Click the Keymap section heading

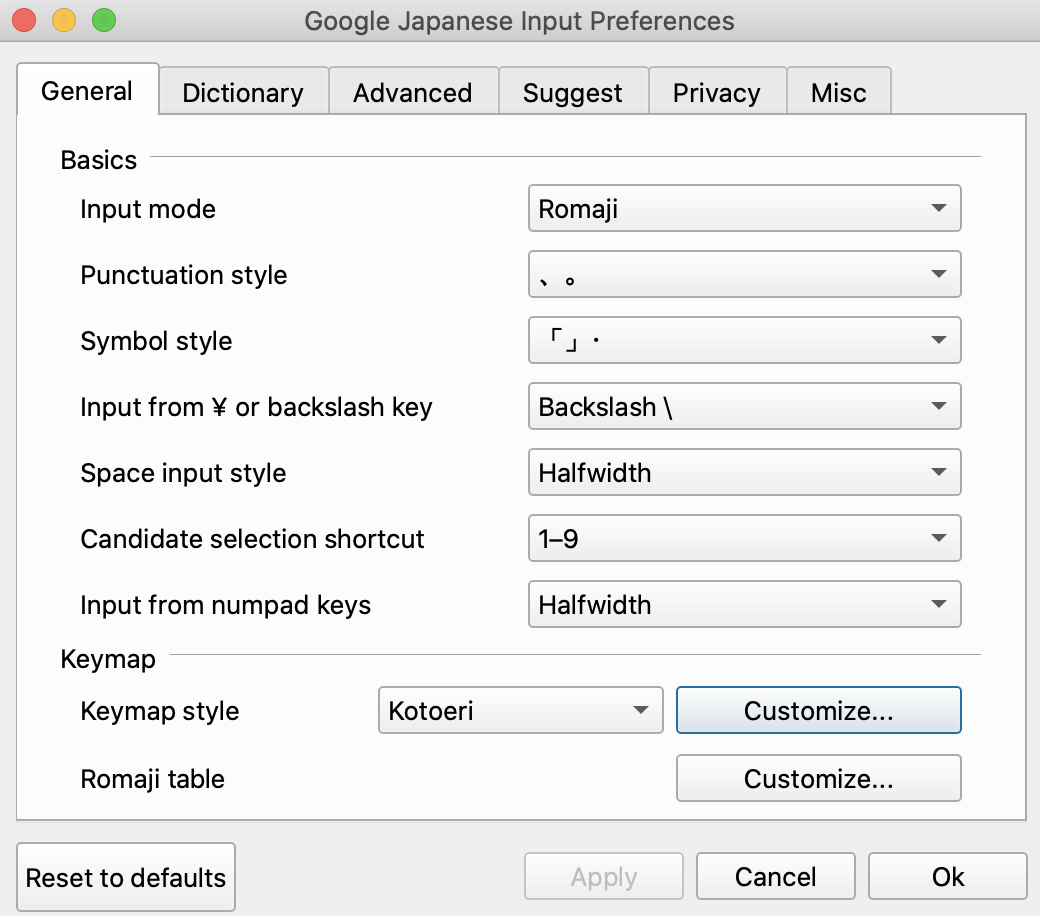point(108,659)
